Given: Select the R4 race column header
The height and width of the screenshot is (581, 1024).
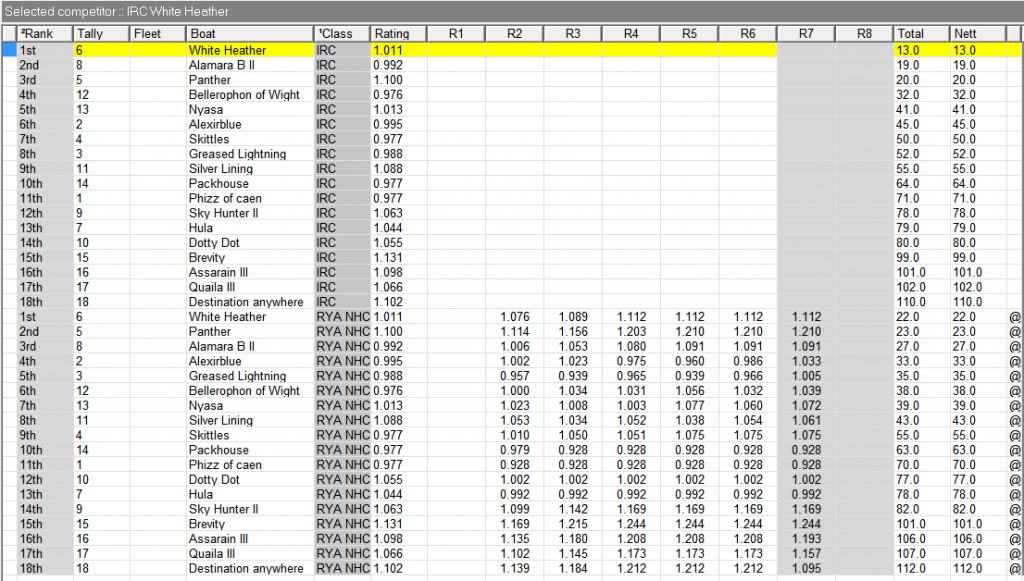Looking at the screenshot, I should coord(631,34).
